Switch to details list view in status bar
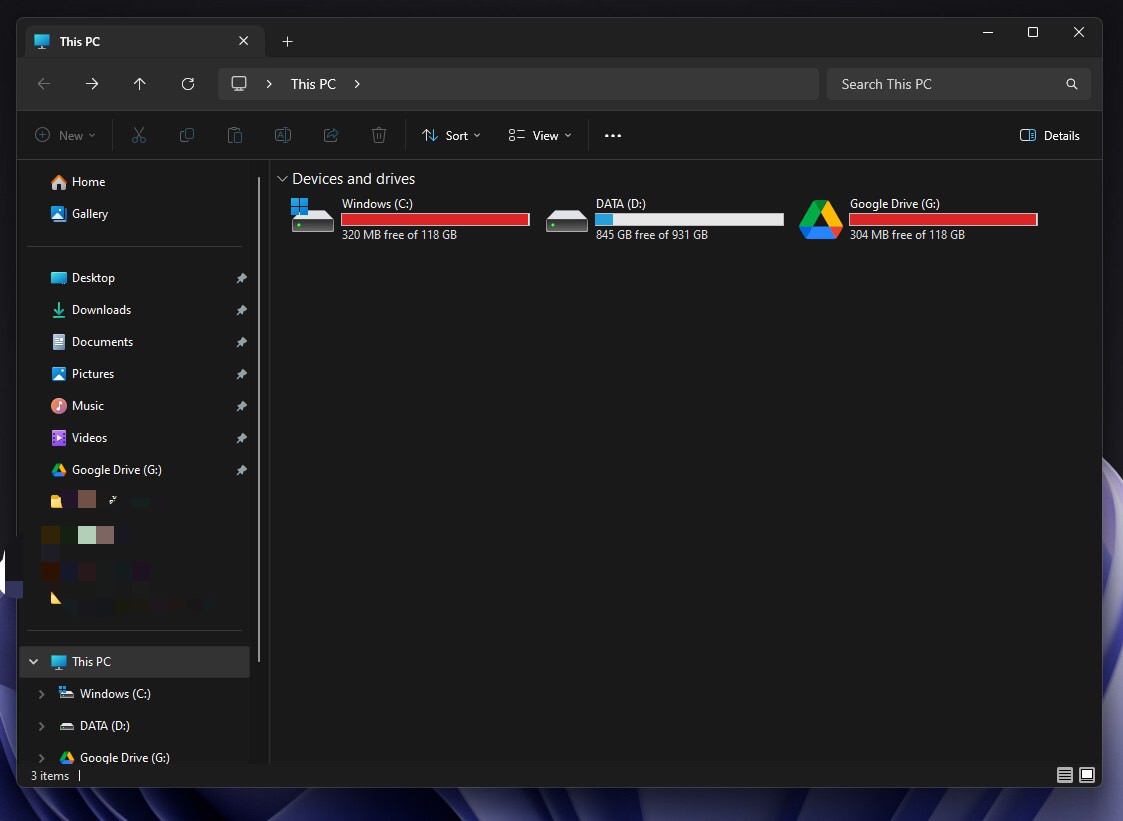1123x821 pixels. 1065,775
